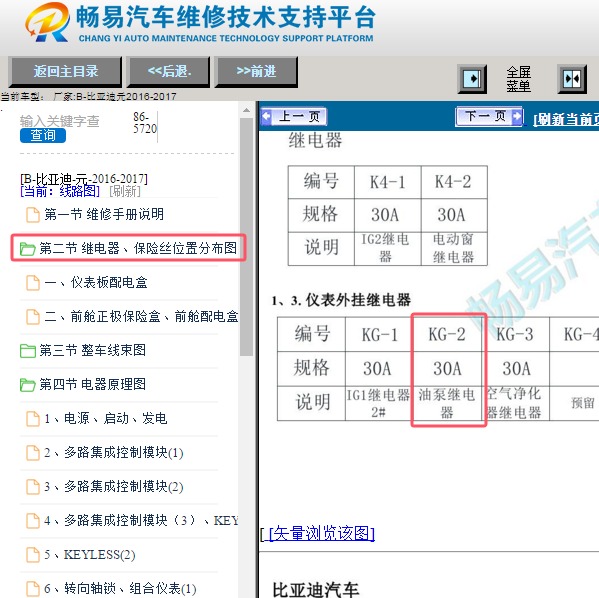Click page icon beside 第一节 维修手册说明
The image size is (599, 598).
coord(32,215)
